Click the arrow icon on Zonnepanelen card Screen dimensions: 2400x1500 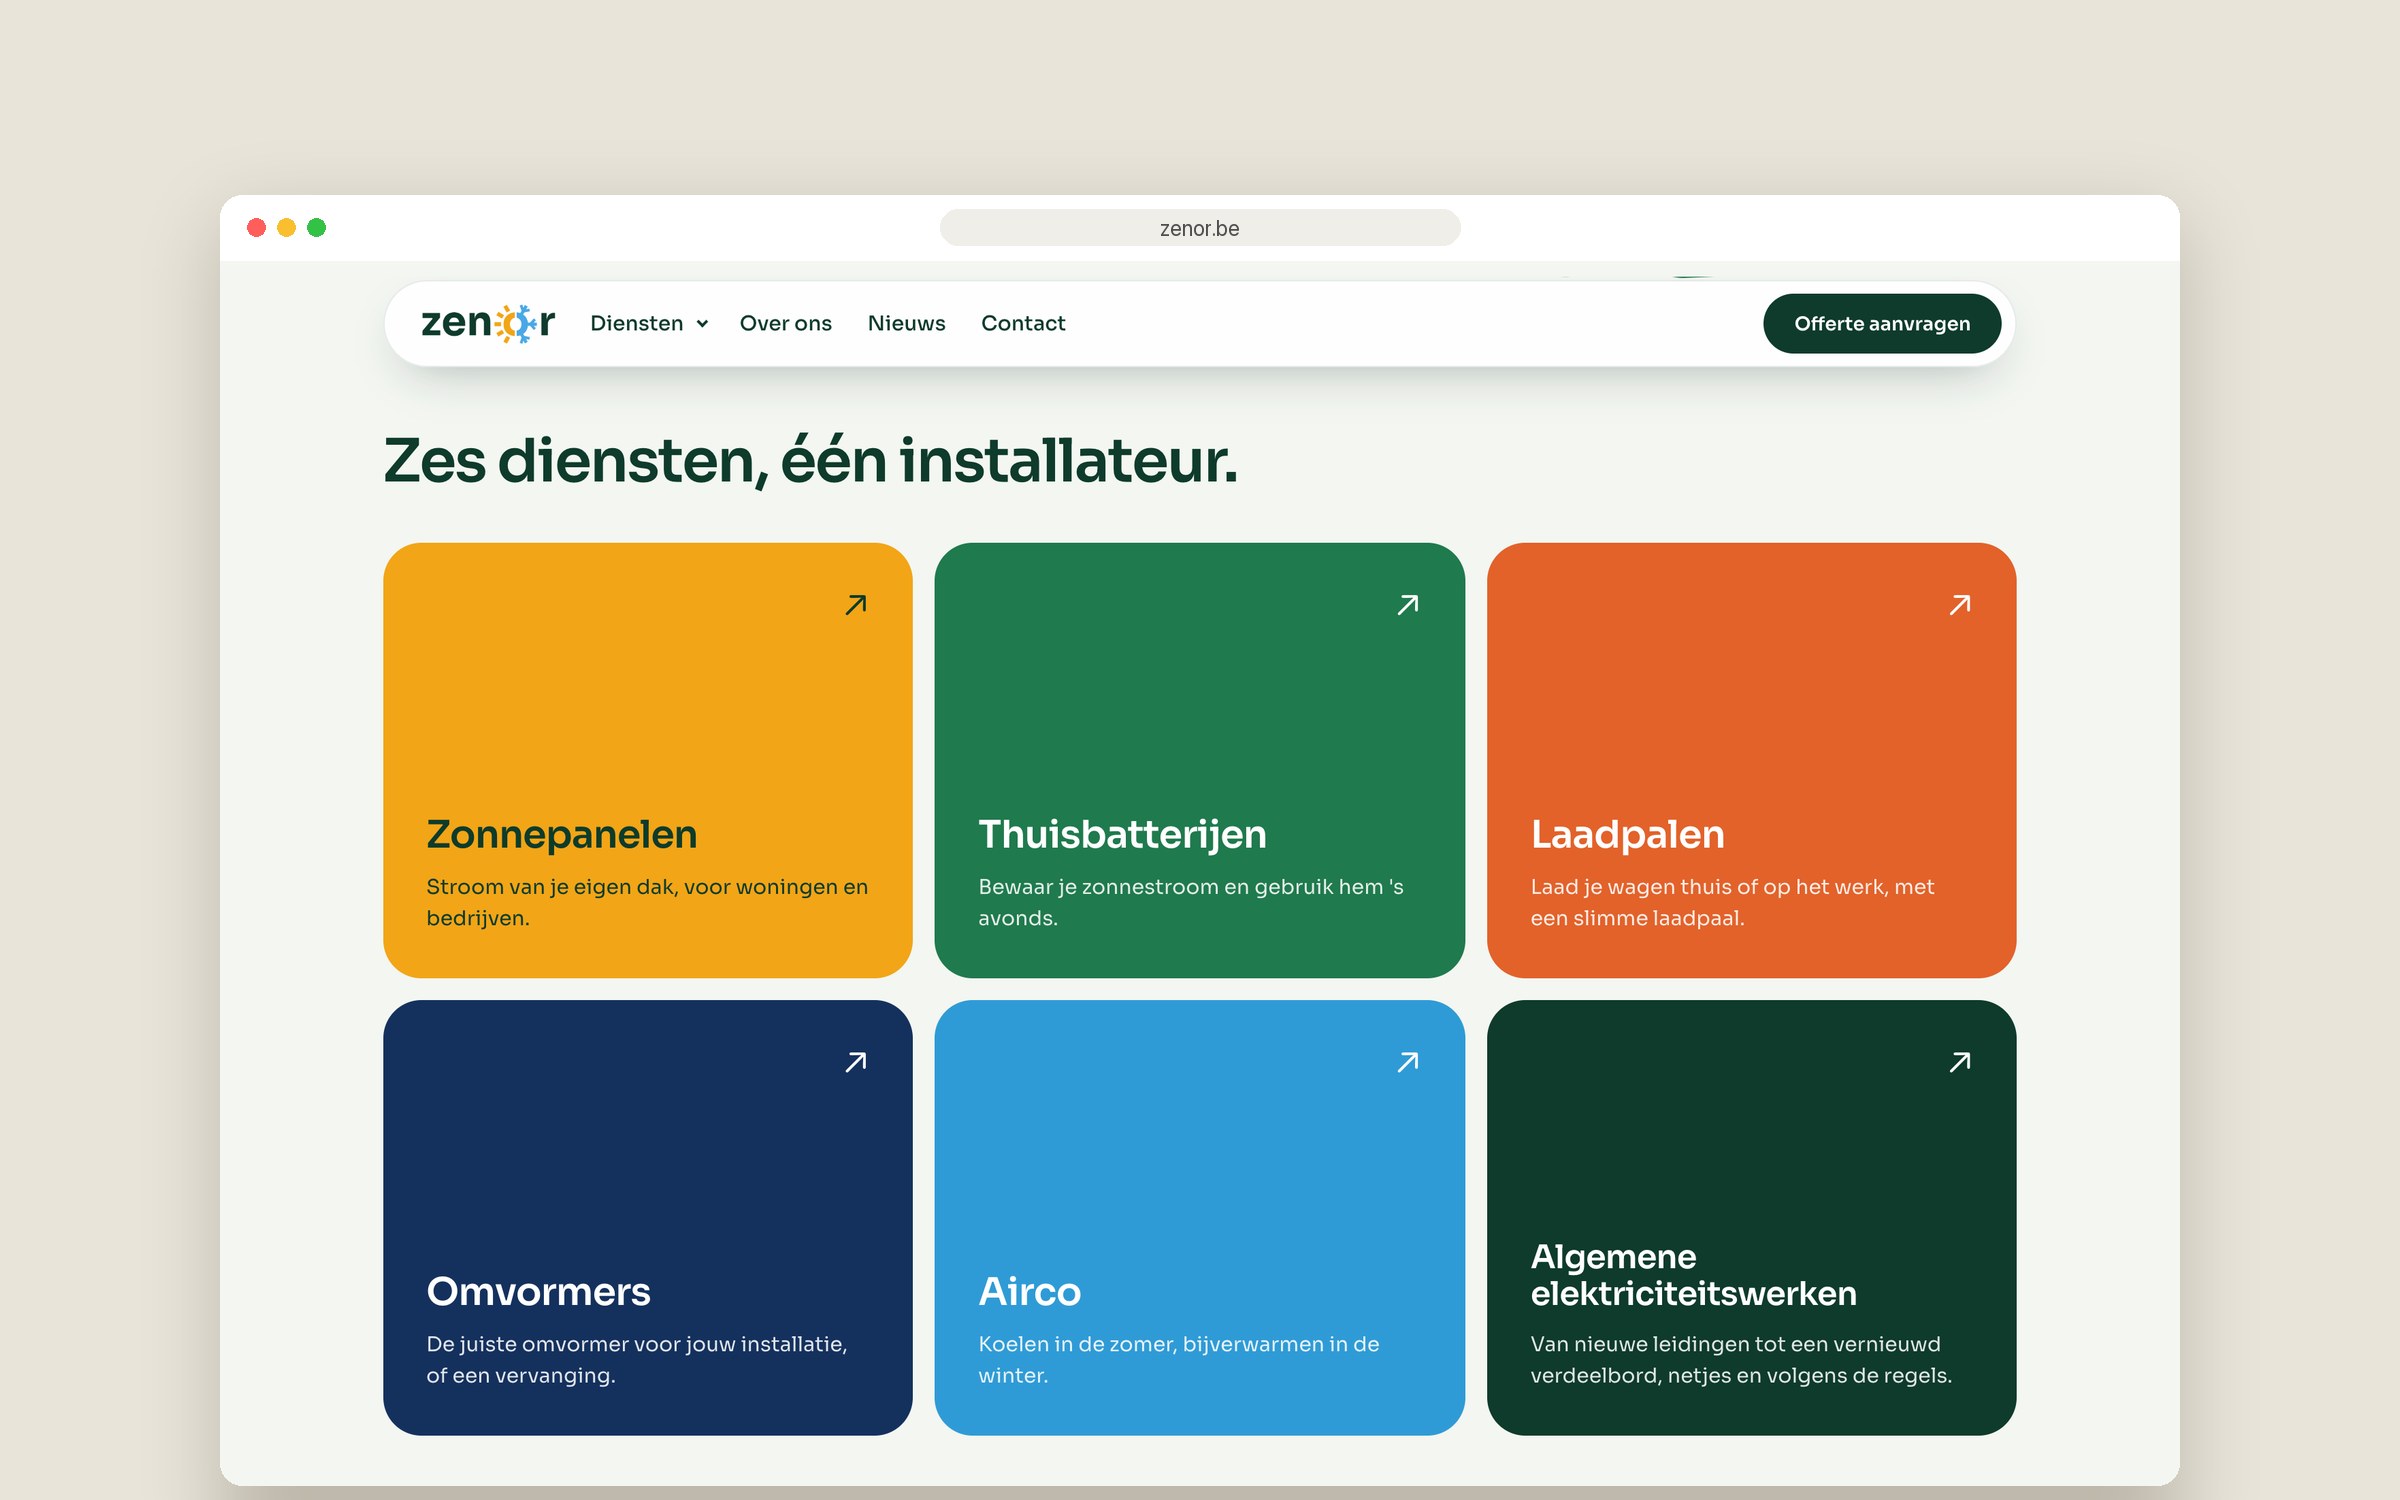[856, 605]
